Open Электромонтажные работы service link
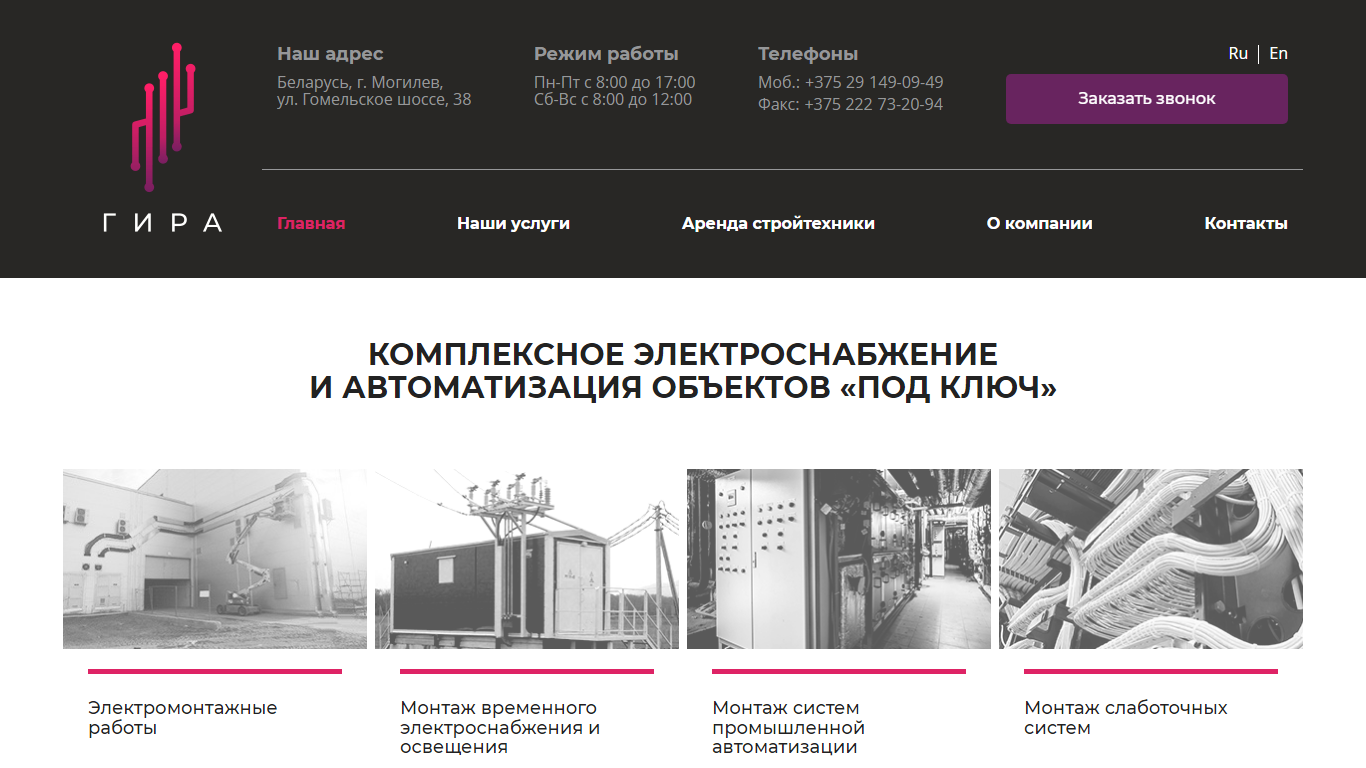The image size is (1366, 768). 183,718
